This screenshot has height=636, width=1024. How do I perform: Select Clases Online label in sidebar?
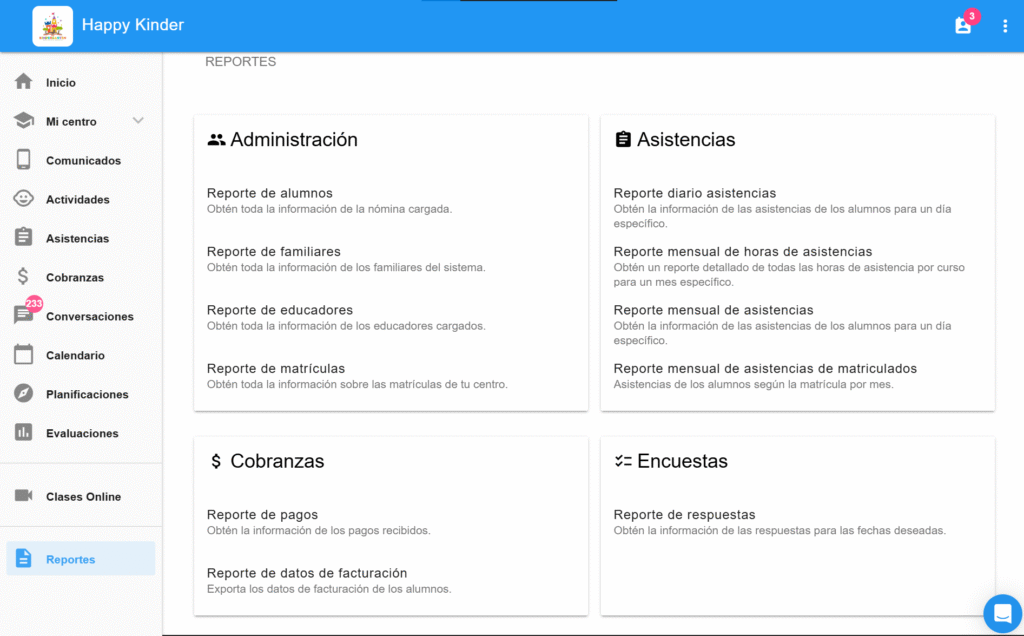coord(83,497)
